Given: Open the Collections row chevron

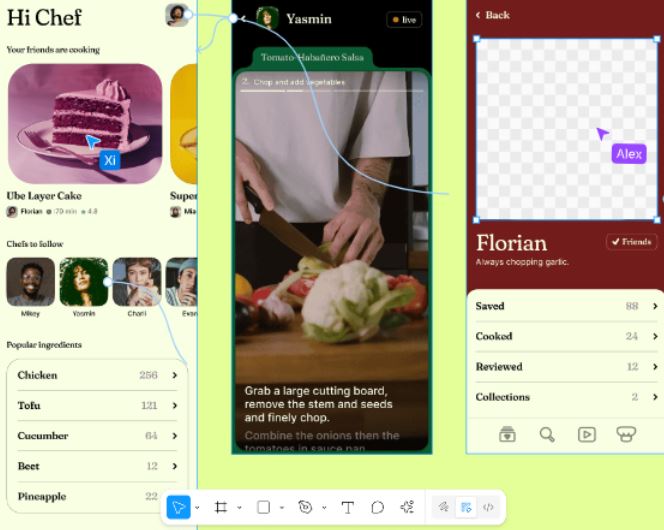Looking at the screenshot, I should [x=655, y=397].
